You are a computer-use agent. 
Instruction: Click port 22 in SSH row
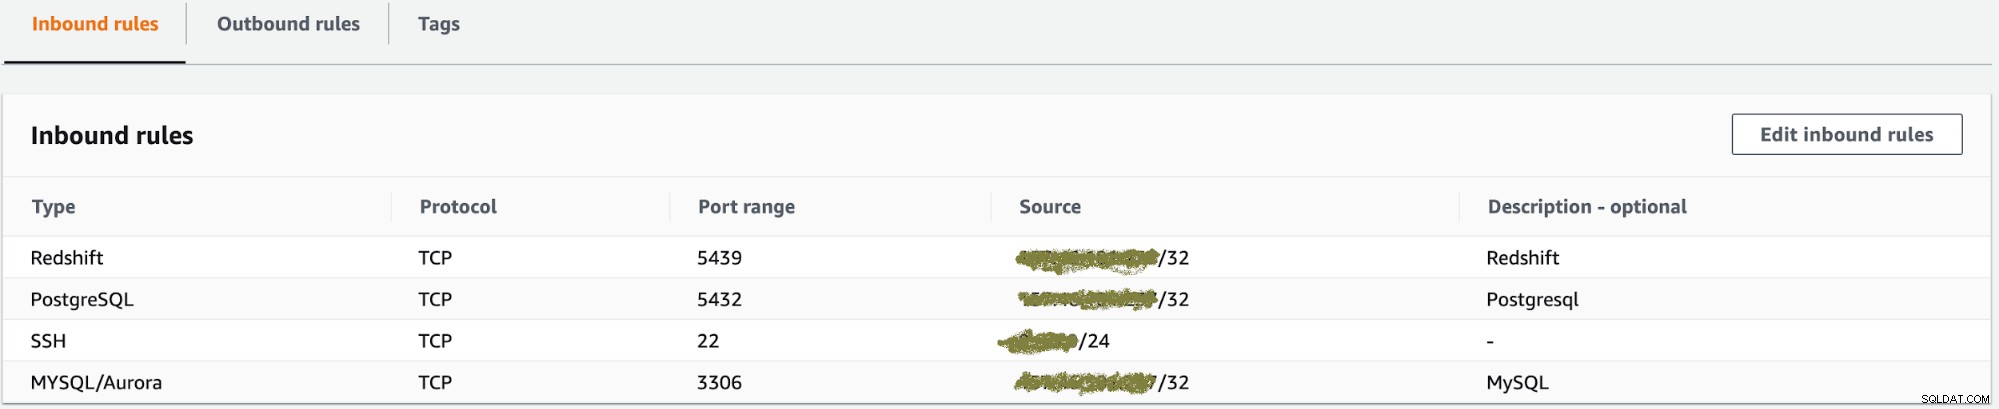(x=708, y=341)
